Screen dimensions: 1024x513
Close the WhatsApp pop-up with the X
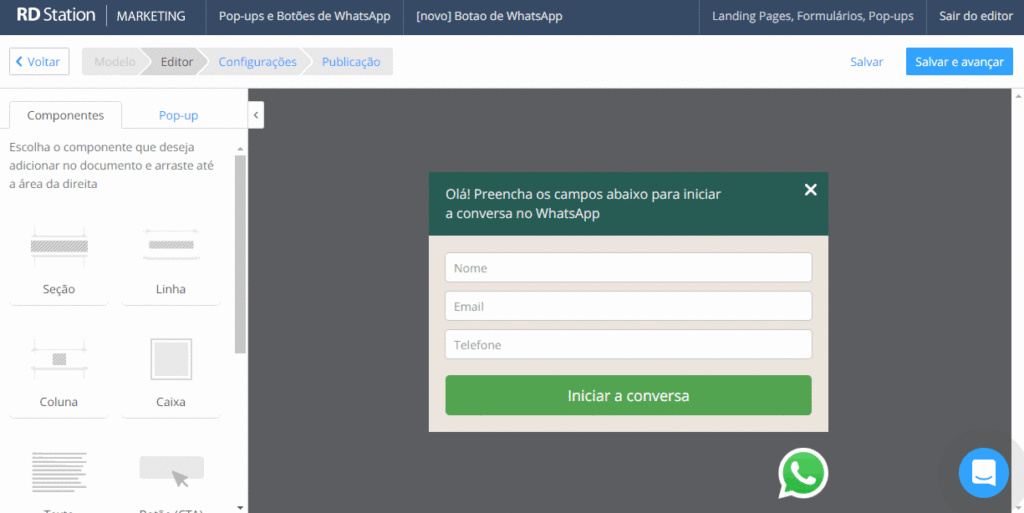(810, 189)
